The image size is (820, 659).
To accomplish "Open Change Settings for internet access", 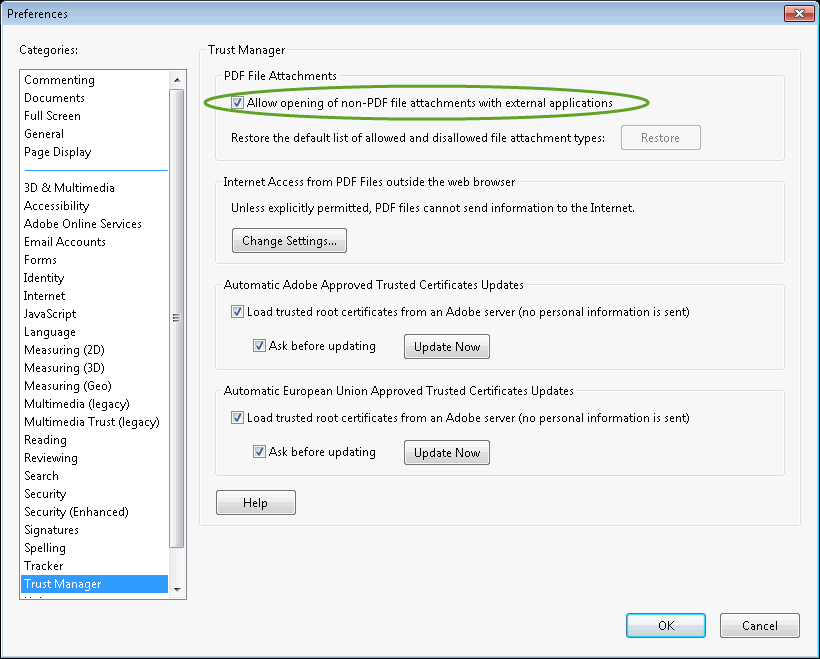I will point(288,240).
